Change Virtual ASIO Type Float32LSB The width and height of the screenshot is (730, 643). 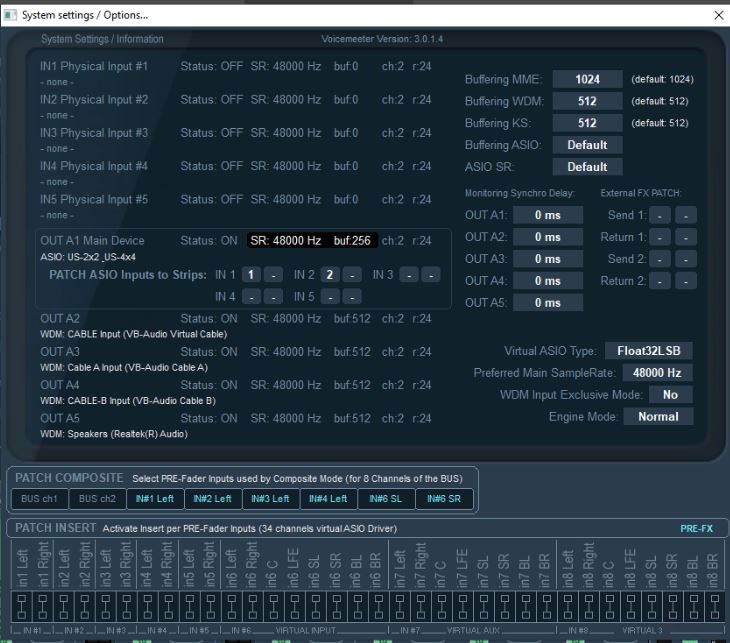click(x=649, y=351)
